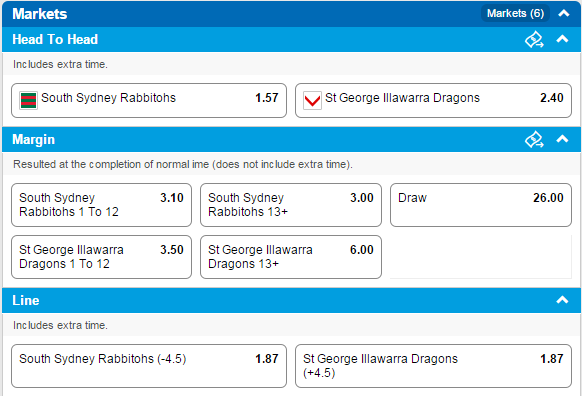Click the Margin section title
Viewport: 582px width, 396px height.
(x=33, y=140)
